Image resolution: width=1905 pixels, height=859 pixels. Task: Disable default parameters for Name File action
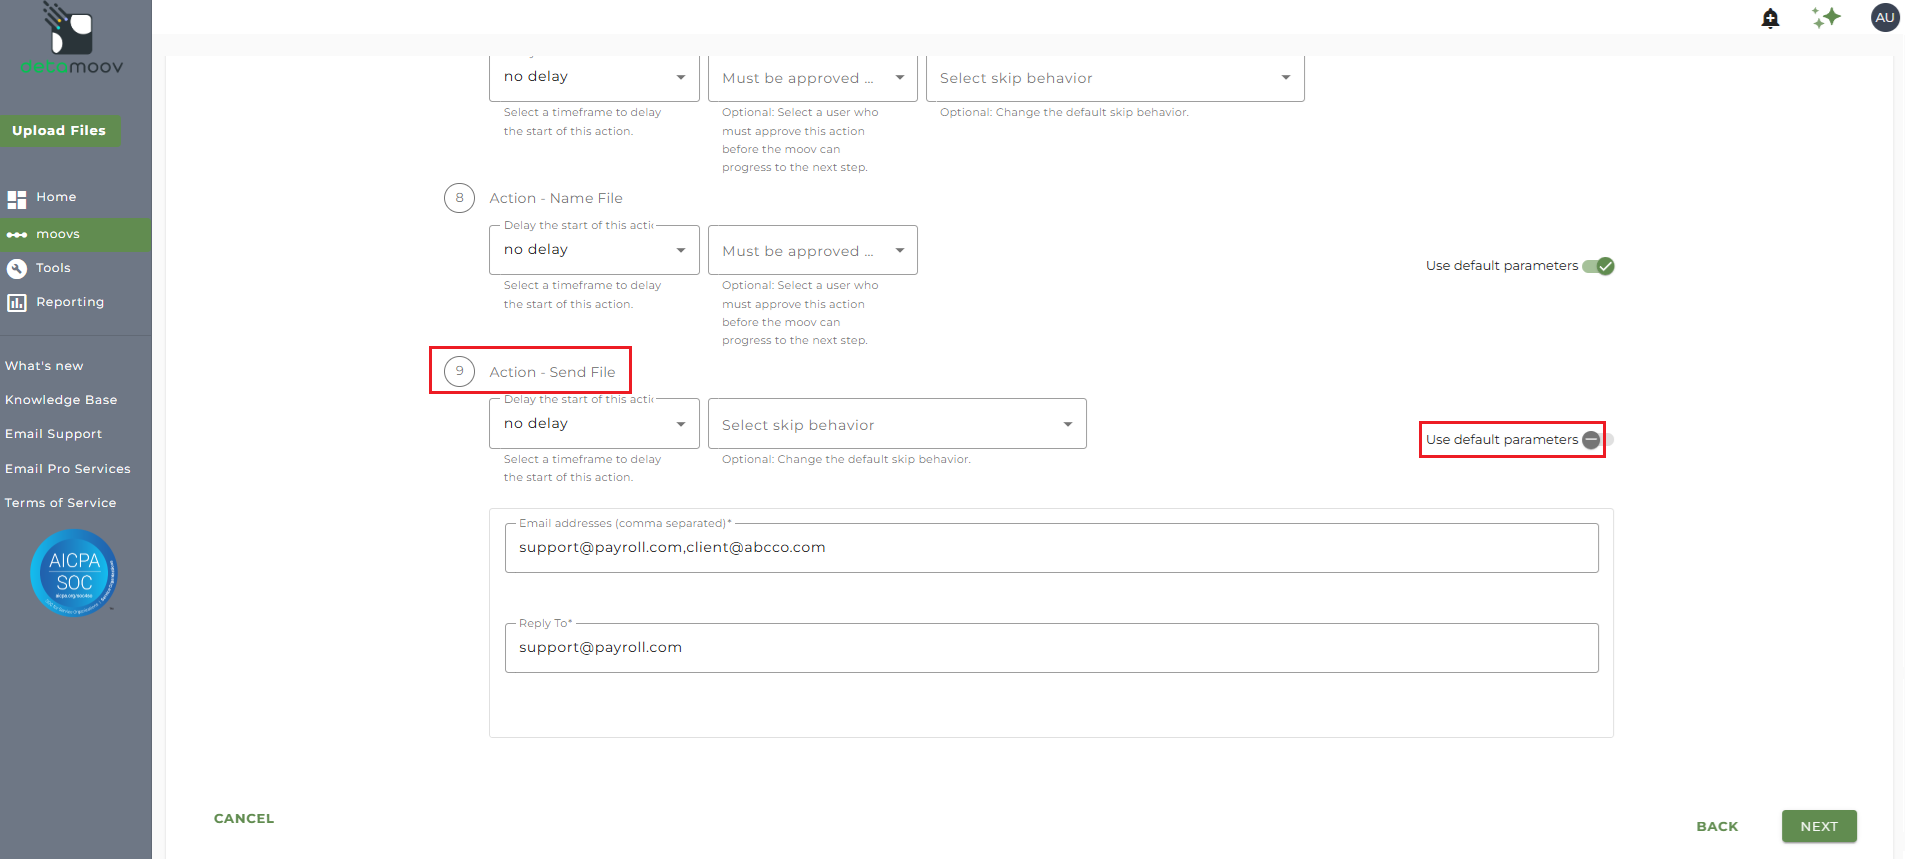point(1599,266)
